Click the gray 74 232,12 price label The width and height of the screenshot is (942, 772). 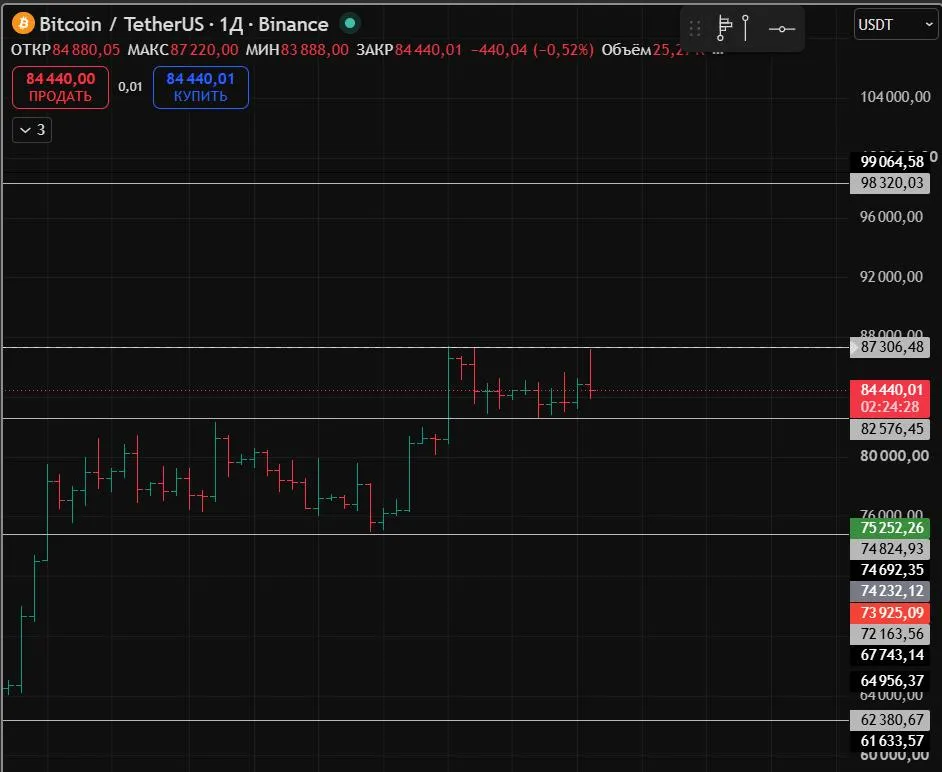(x=890, y=591)
